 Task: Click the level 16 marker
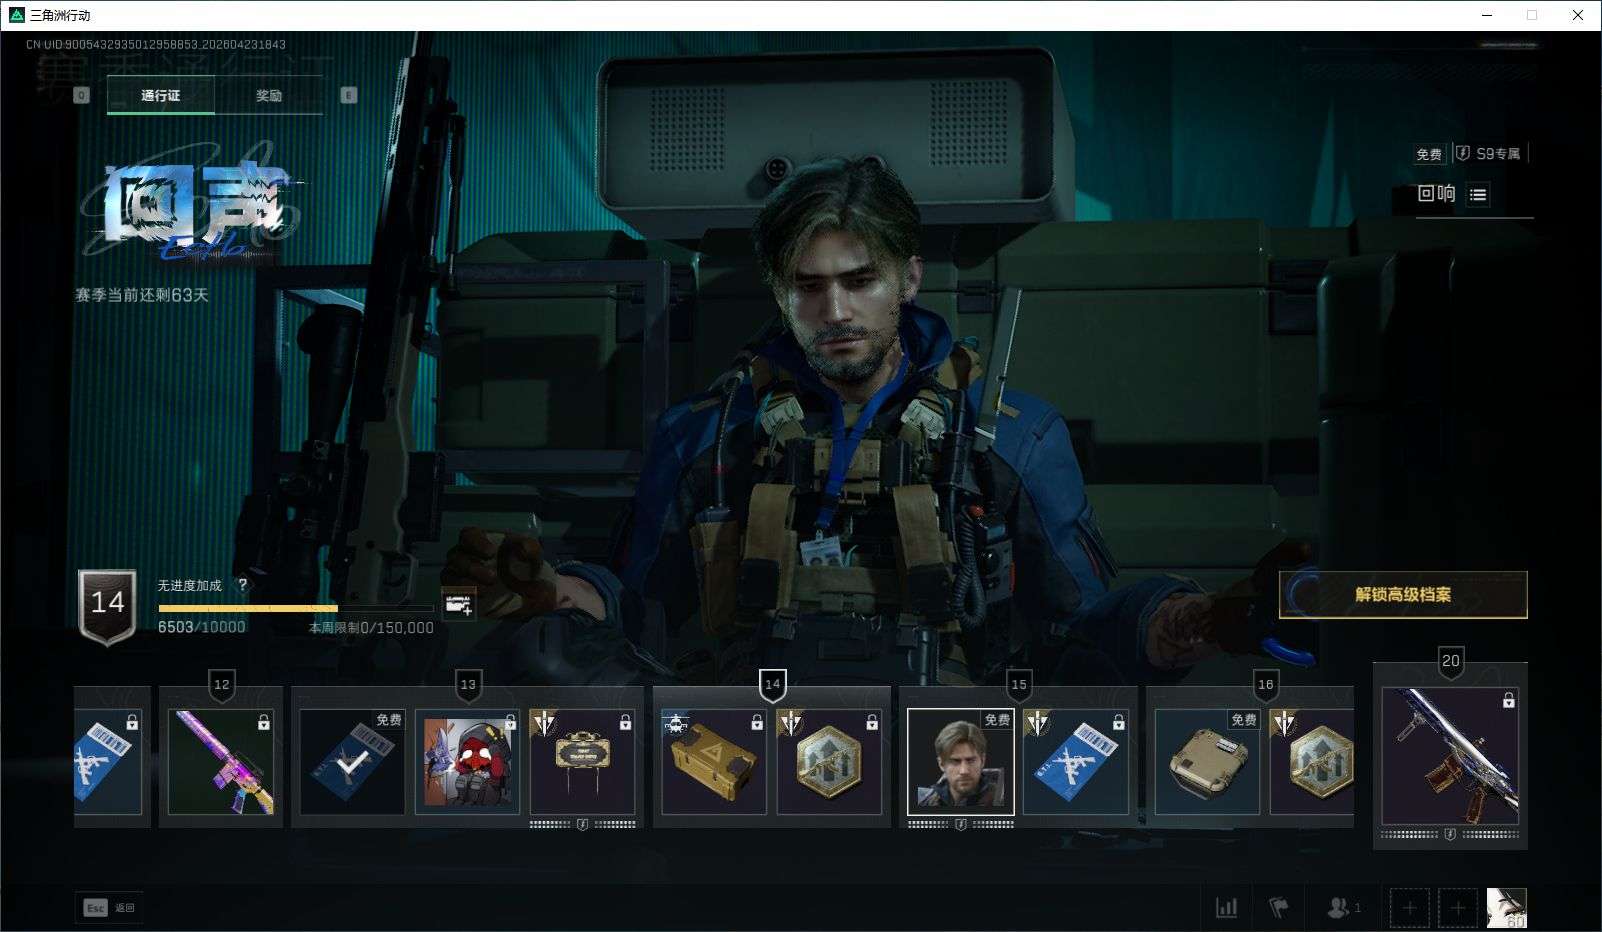(1266, 685)
